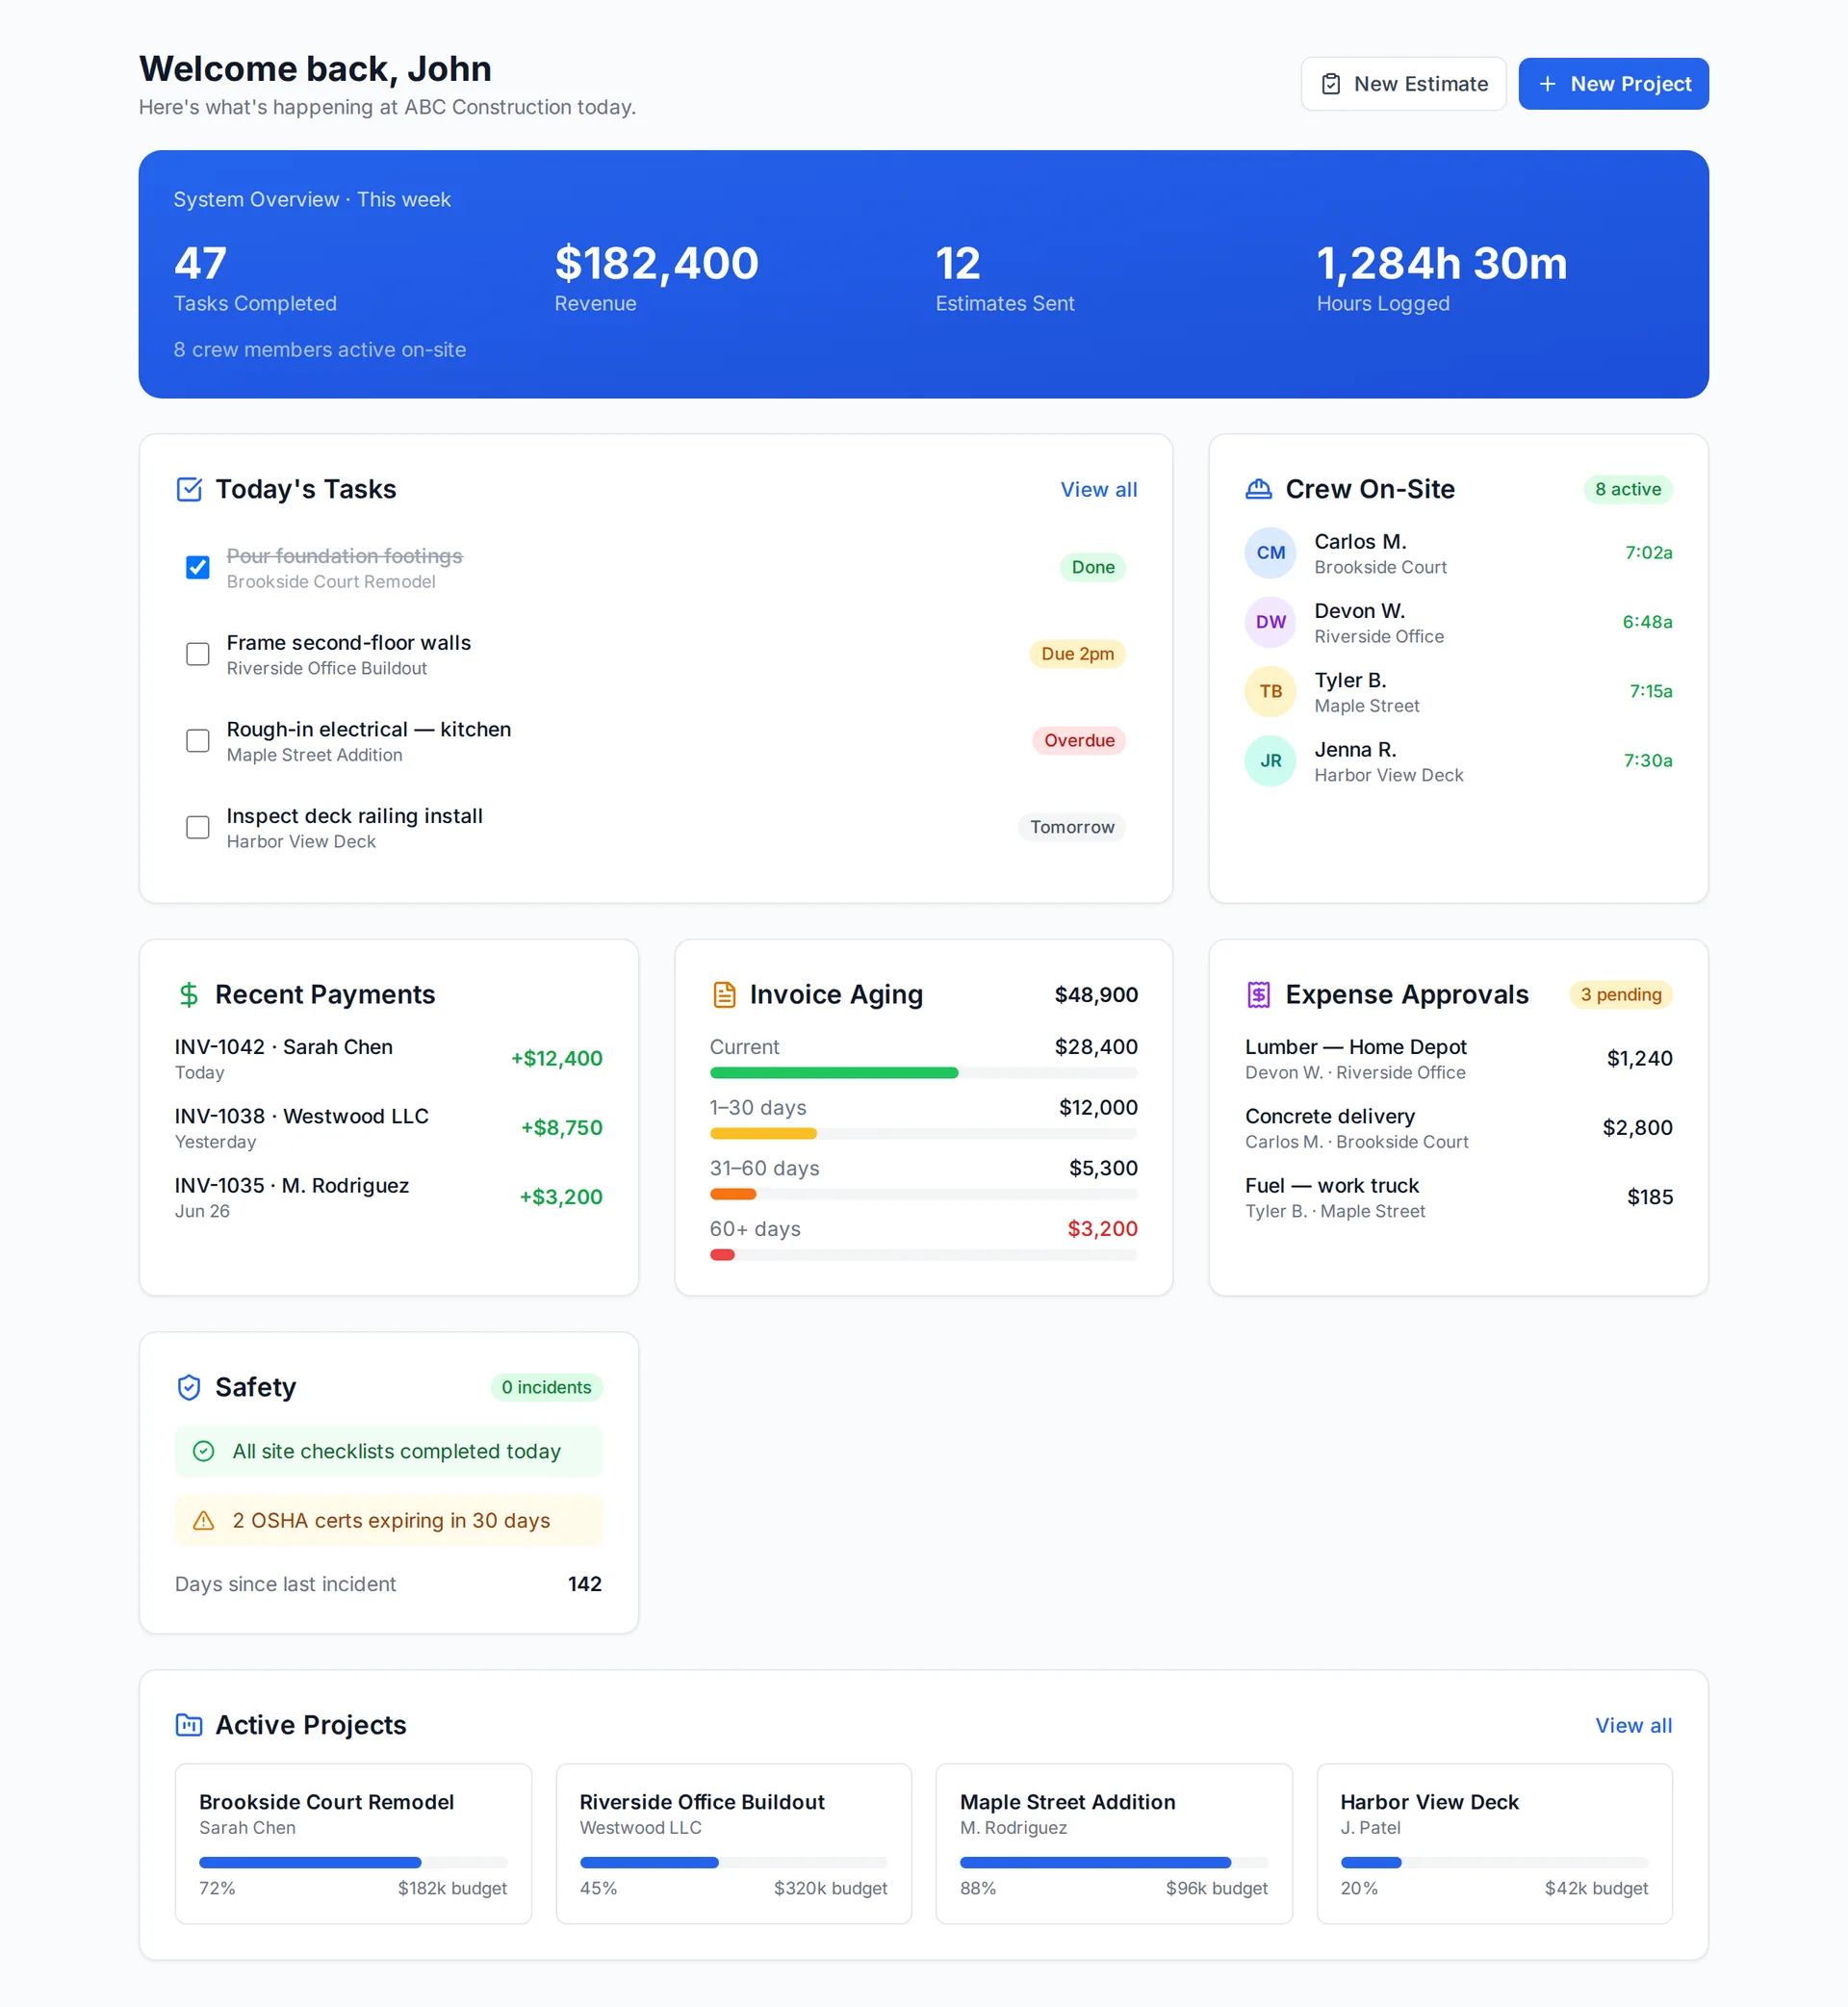The image size is (1848, 2007).
Task: Open the Riverside Office Buildout project card
Action: [733, 1843]
